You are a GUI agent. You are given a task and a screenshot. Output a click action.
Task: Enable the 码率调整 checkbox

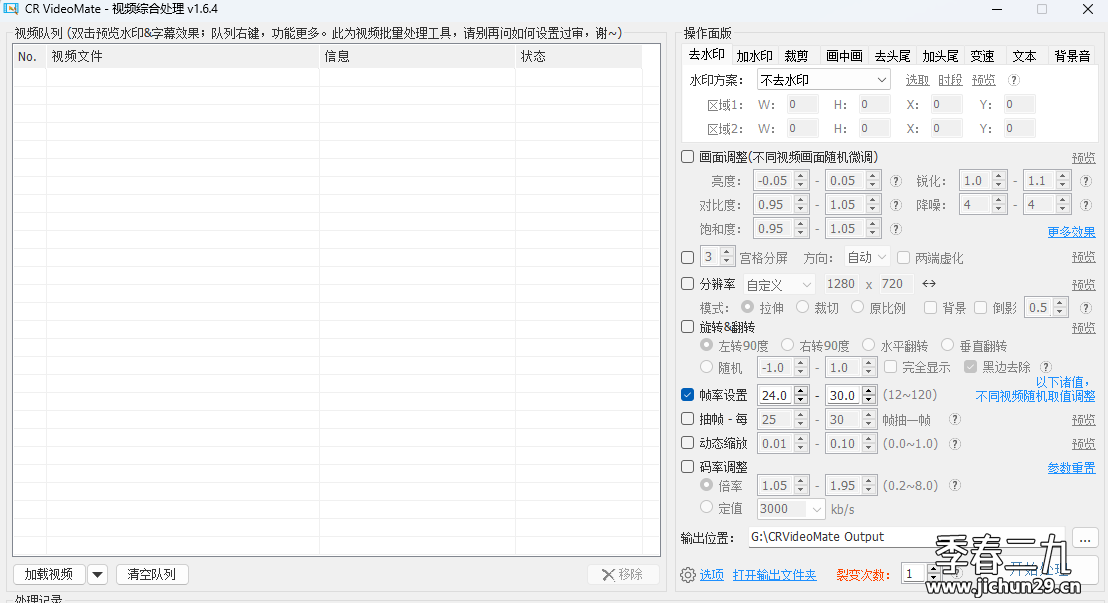point(688,467)
